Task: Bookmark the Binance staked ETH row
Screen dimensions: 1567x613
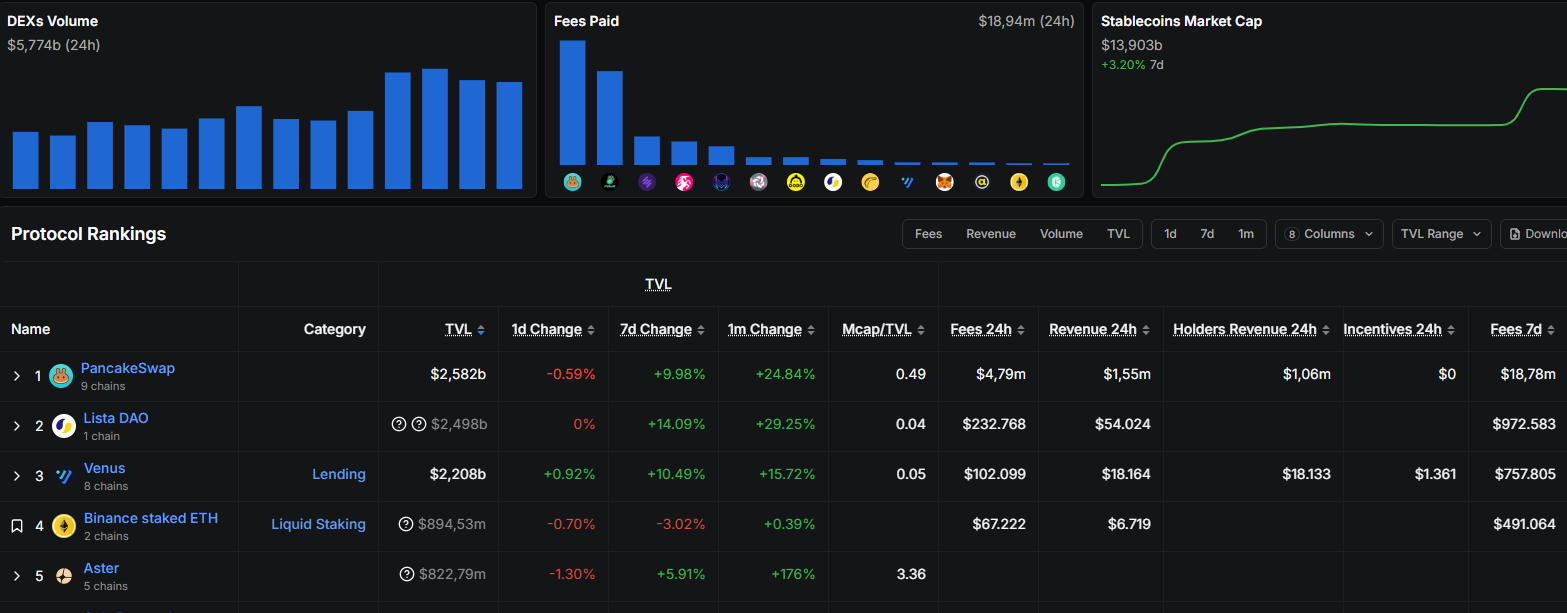Action: tap(17, 526)
